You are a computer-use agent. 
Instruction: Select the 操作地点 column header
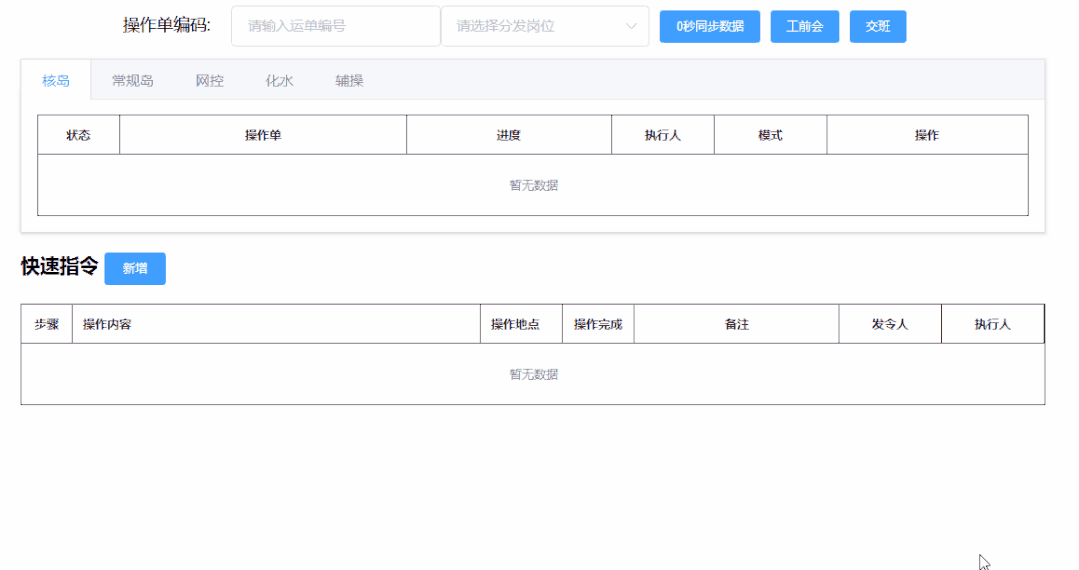(x=515, y=324)
